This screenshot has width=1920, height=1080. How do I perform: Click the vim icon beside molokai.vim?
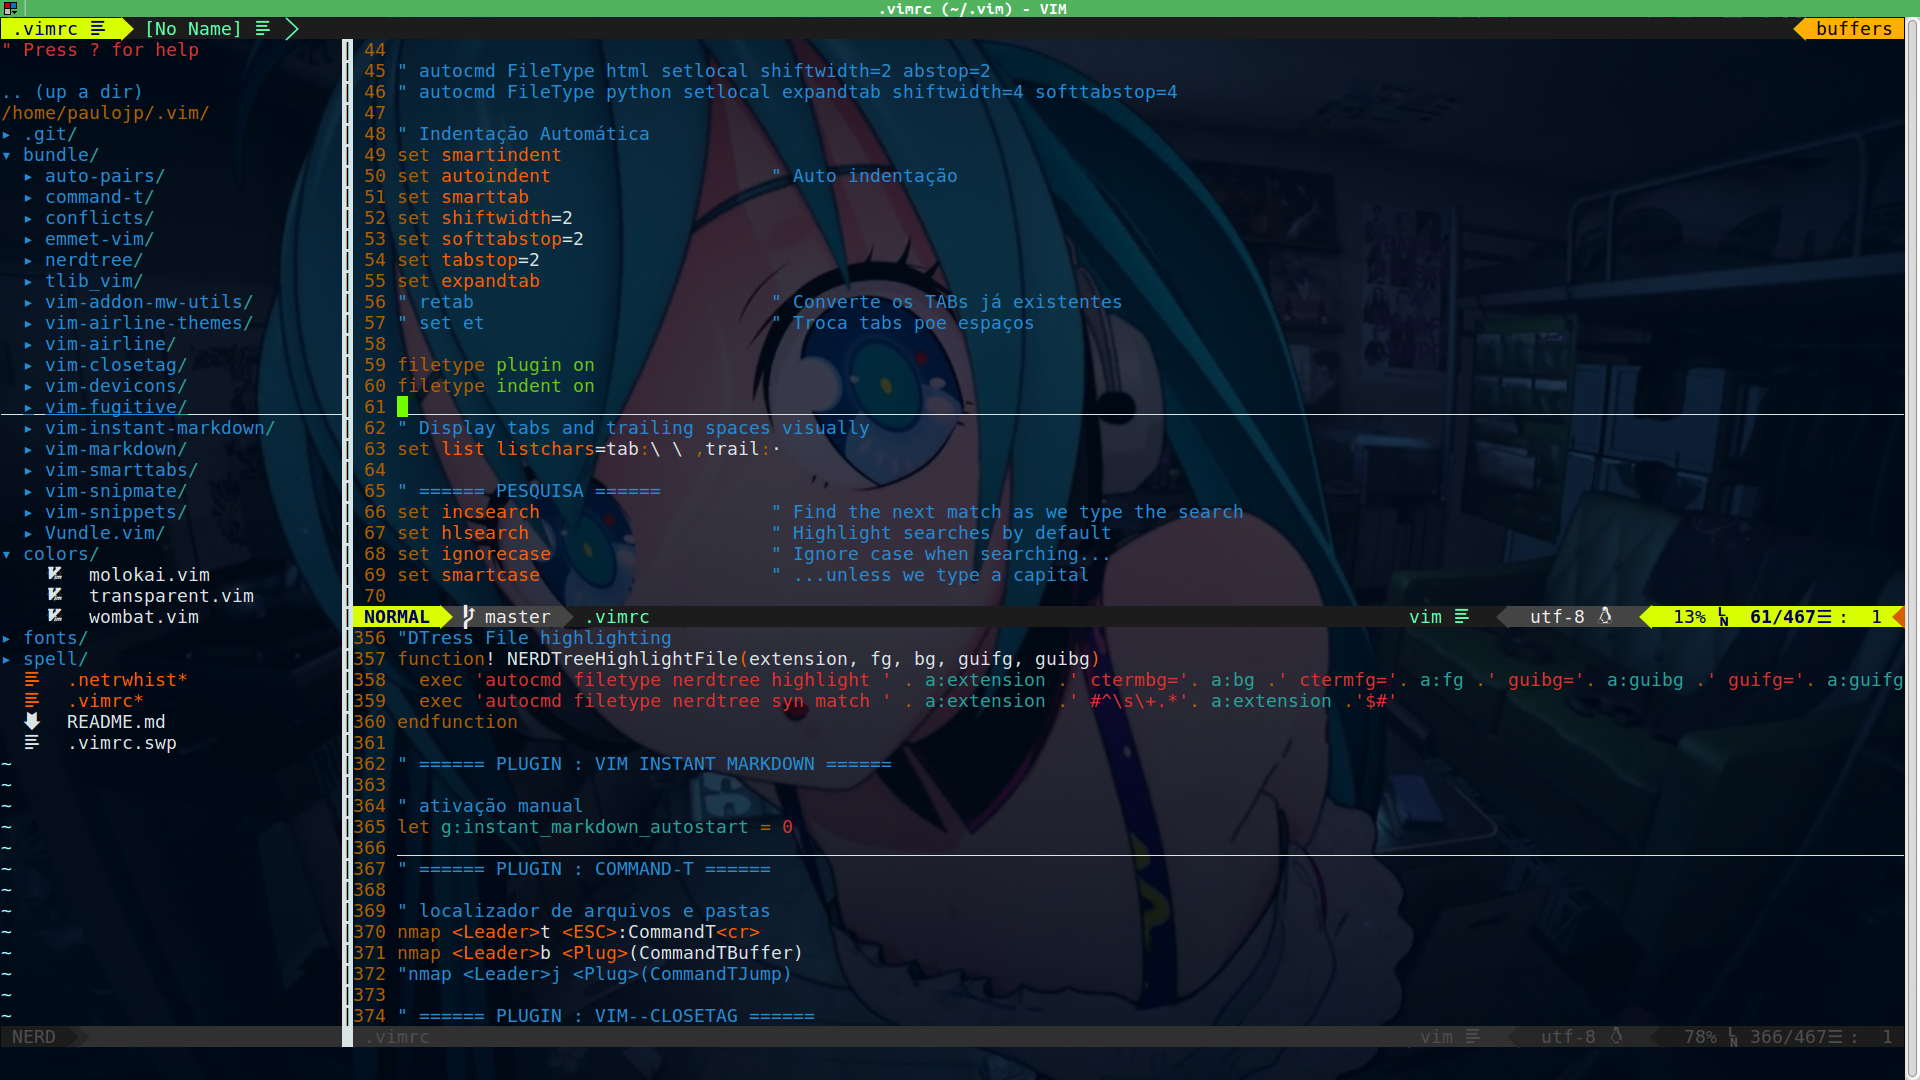click(55, 574)
